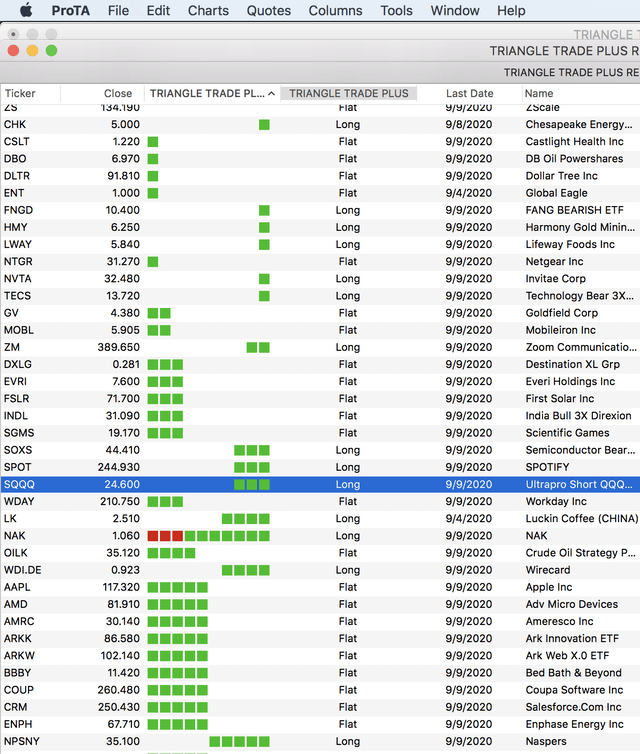The width and height of the screenshot is (640, 754).
Task: Open the ProTA application menu
Action: [71, 11]
